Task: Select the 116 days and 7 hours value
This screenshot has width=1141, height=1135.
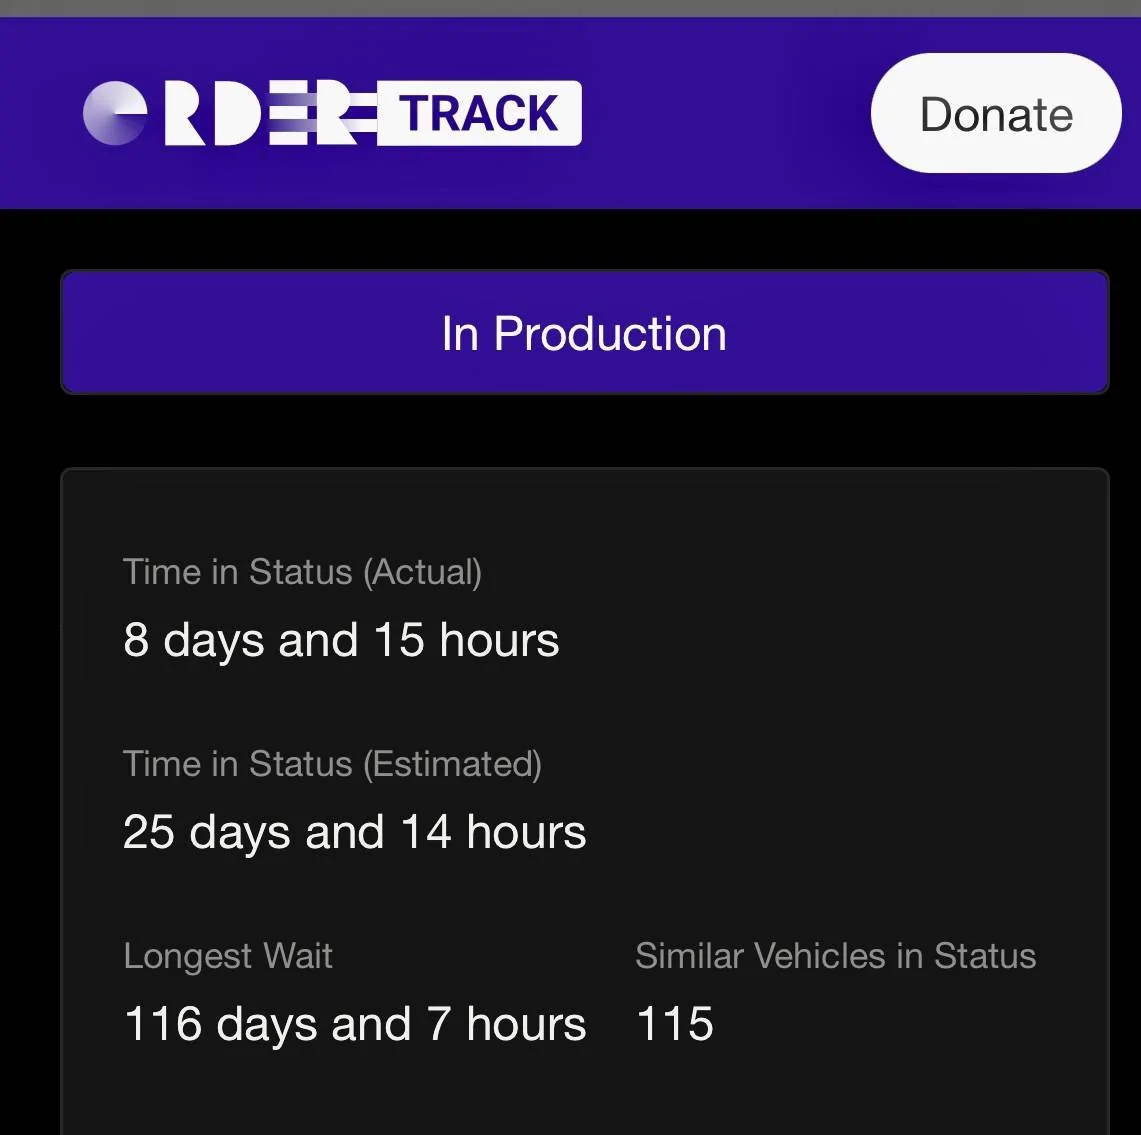Action: point(354,1024)
